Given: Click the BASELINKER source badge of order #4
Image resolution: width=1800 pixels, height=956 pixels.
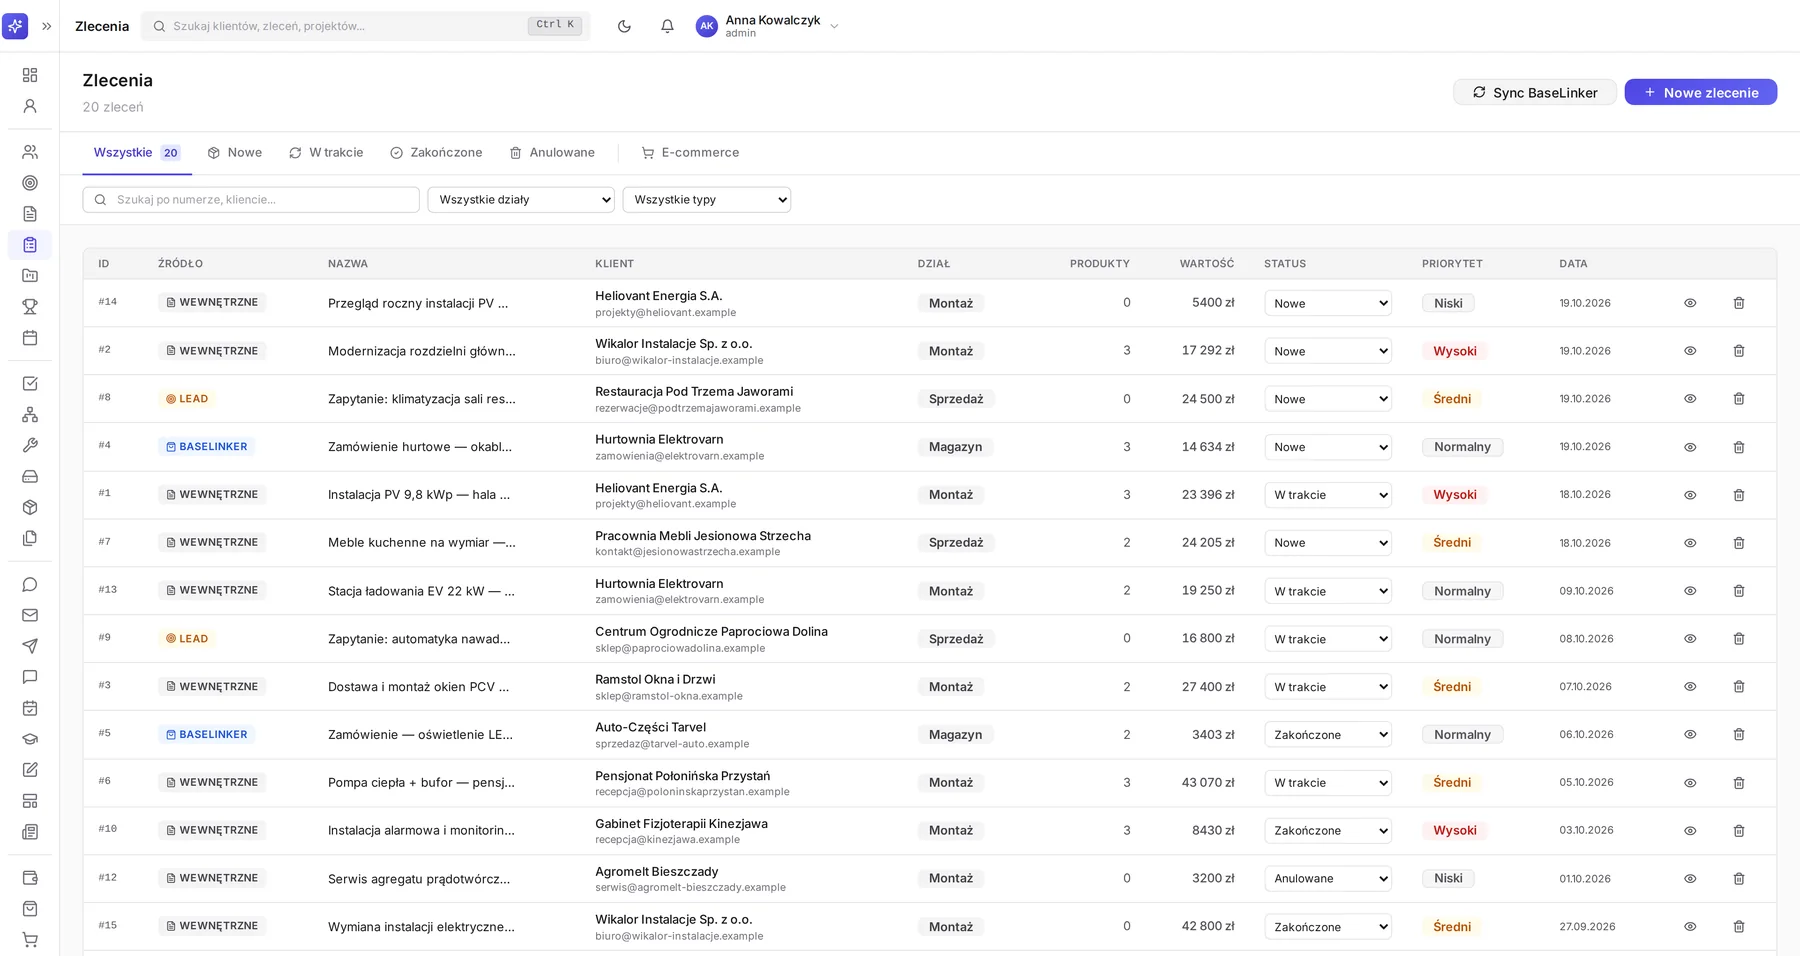Looking at the screenshot, I should click(206, 447).
